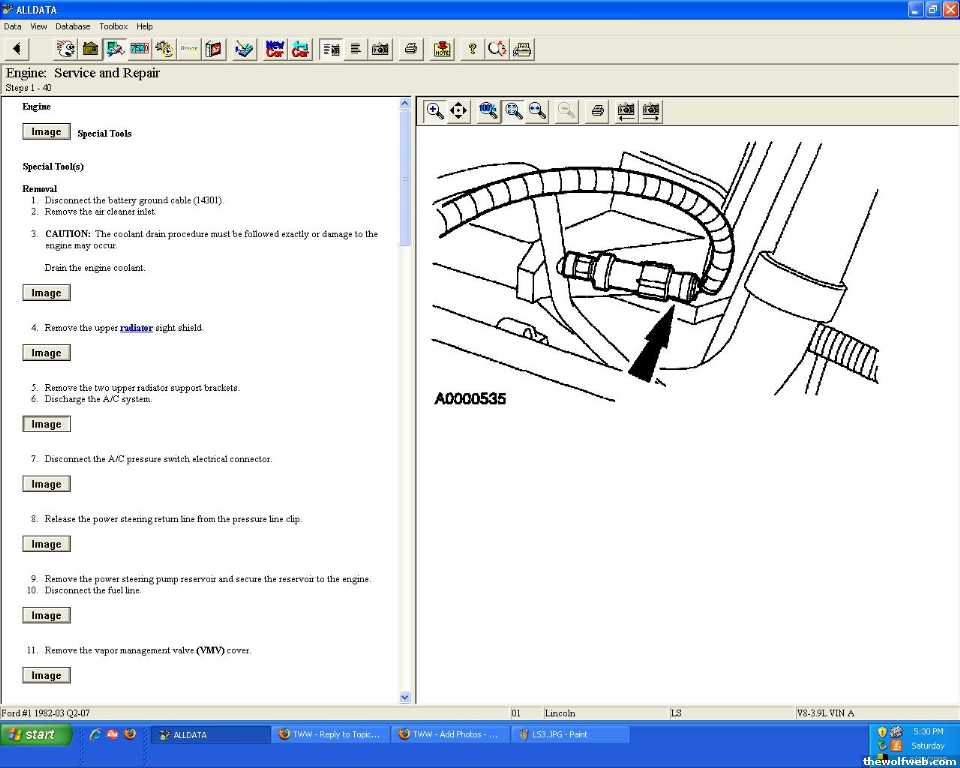Print the diagram using image viewer printer icon
The width and height of the screenshot is (960, 768).
tap(597, 111)
